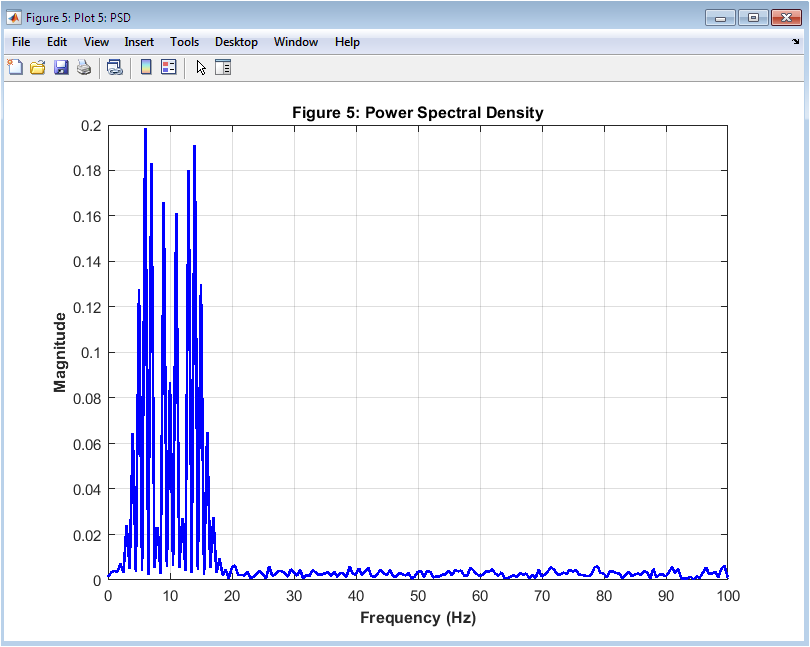Open the Desktop menu
Screen dimensions: 810x647
point(236,42)
